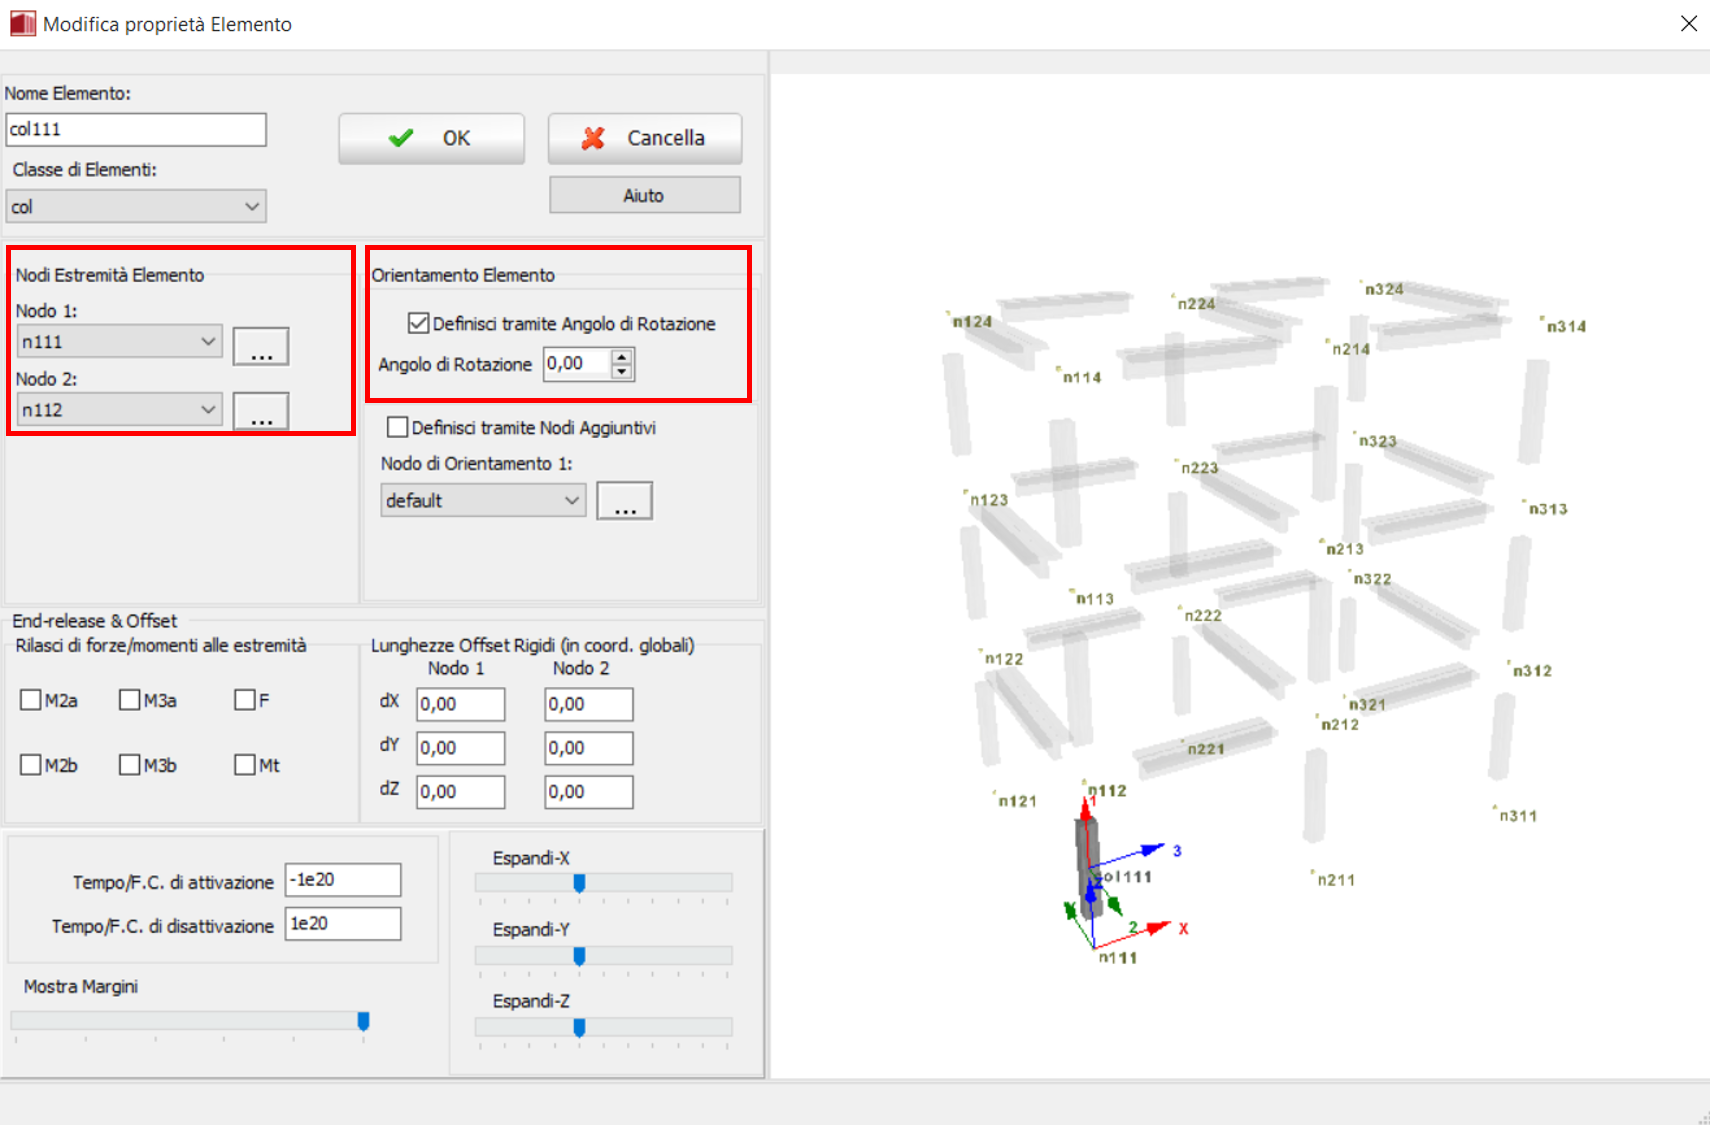Click browse button next to Nodo 1
The height and width of the screenshot is (1125, 1710).
pos(261,346)
